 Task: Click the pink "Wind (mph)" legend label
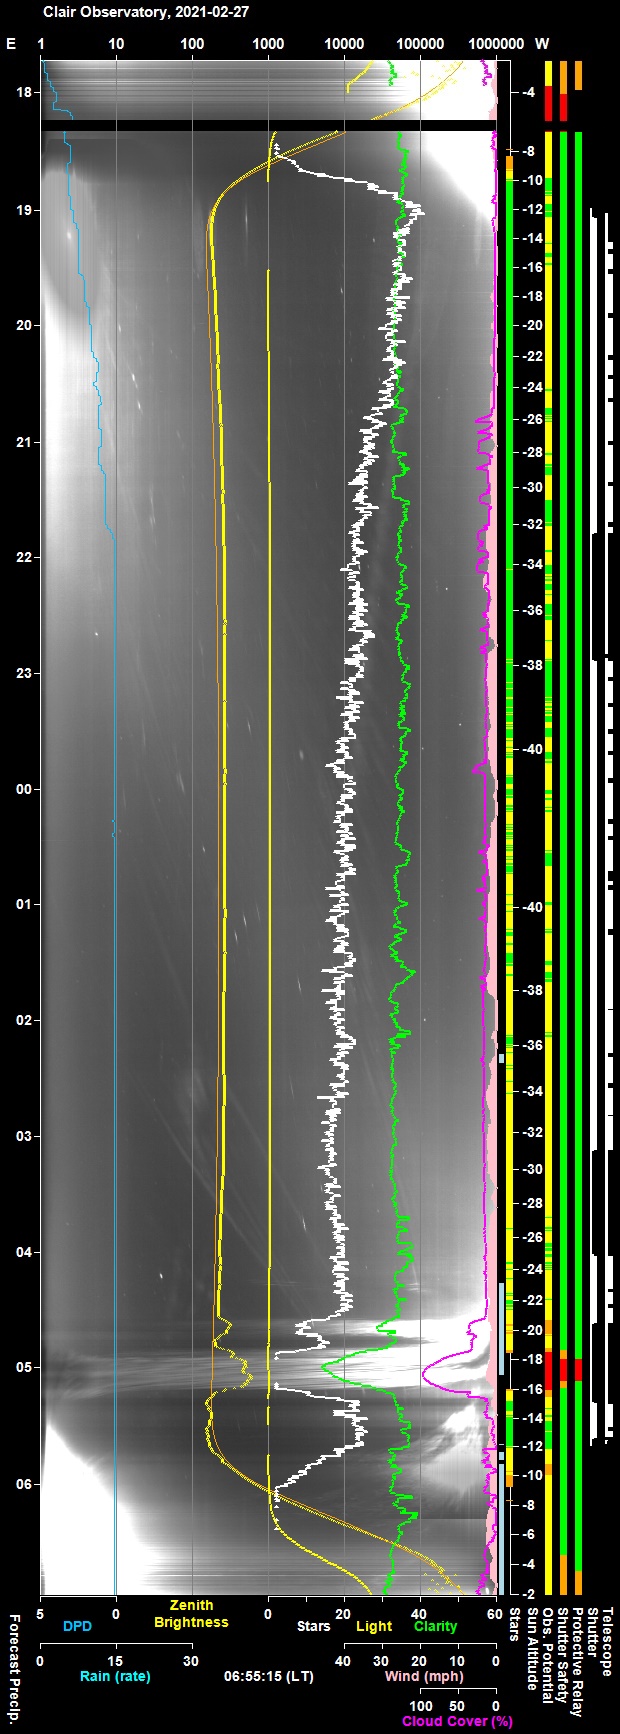pyautogui.click(x=425, y=1677)
